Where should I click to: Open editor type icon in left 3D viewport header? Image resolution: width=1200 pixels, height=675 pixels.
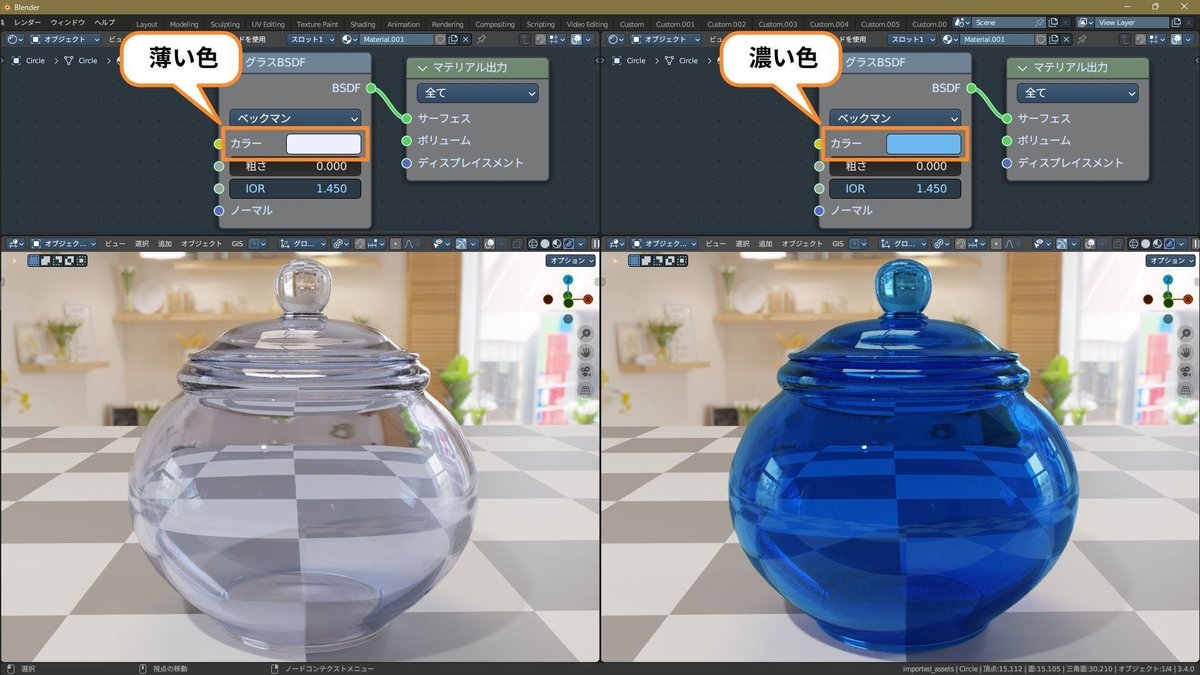(x=15, y=243)
